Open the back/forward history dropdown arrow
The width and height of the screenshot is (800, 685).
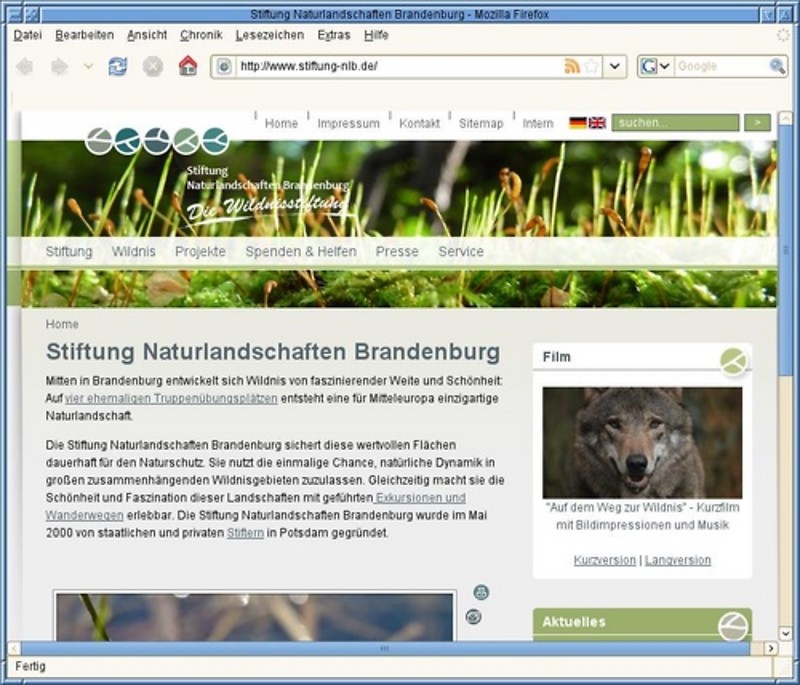(88, 66)
